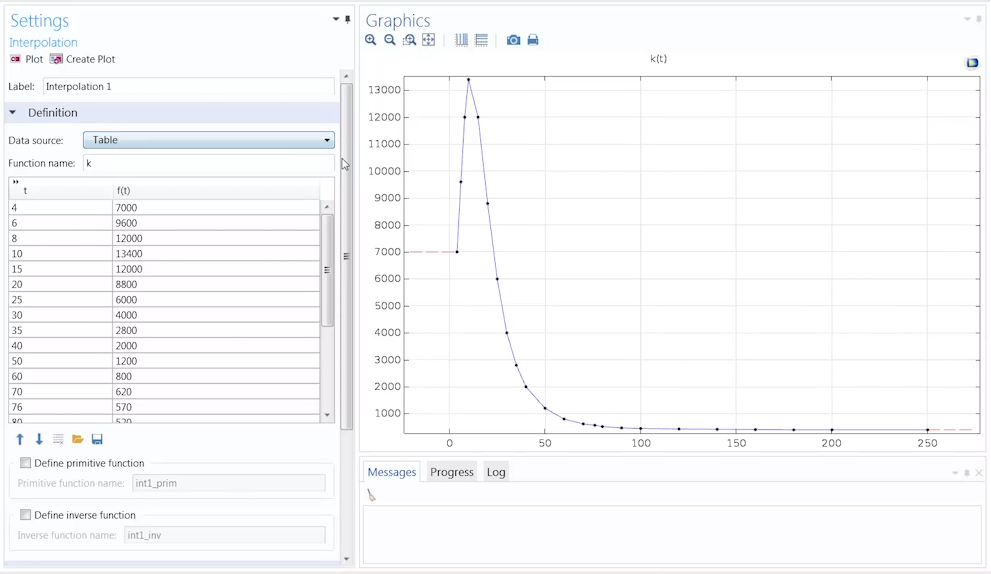
Task: Select the cell with value 2000
Action: pos(216,346)
